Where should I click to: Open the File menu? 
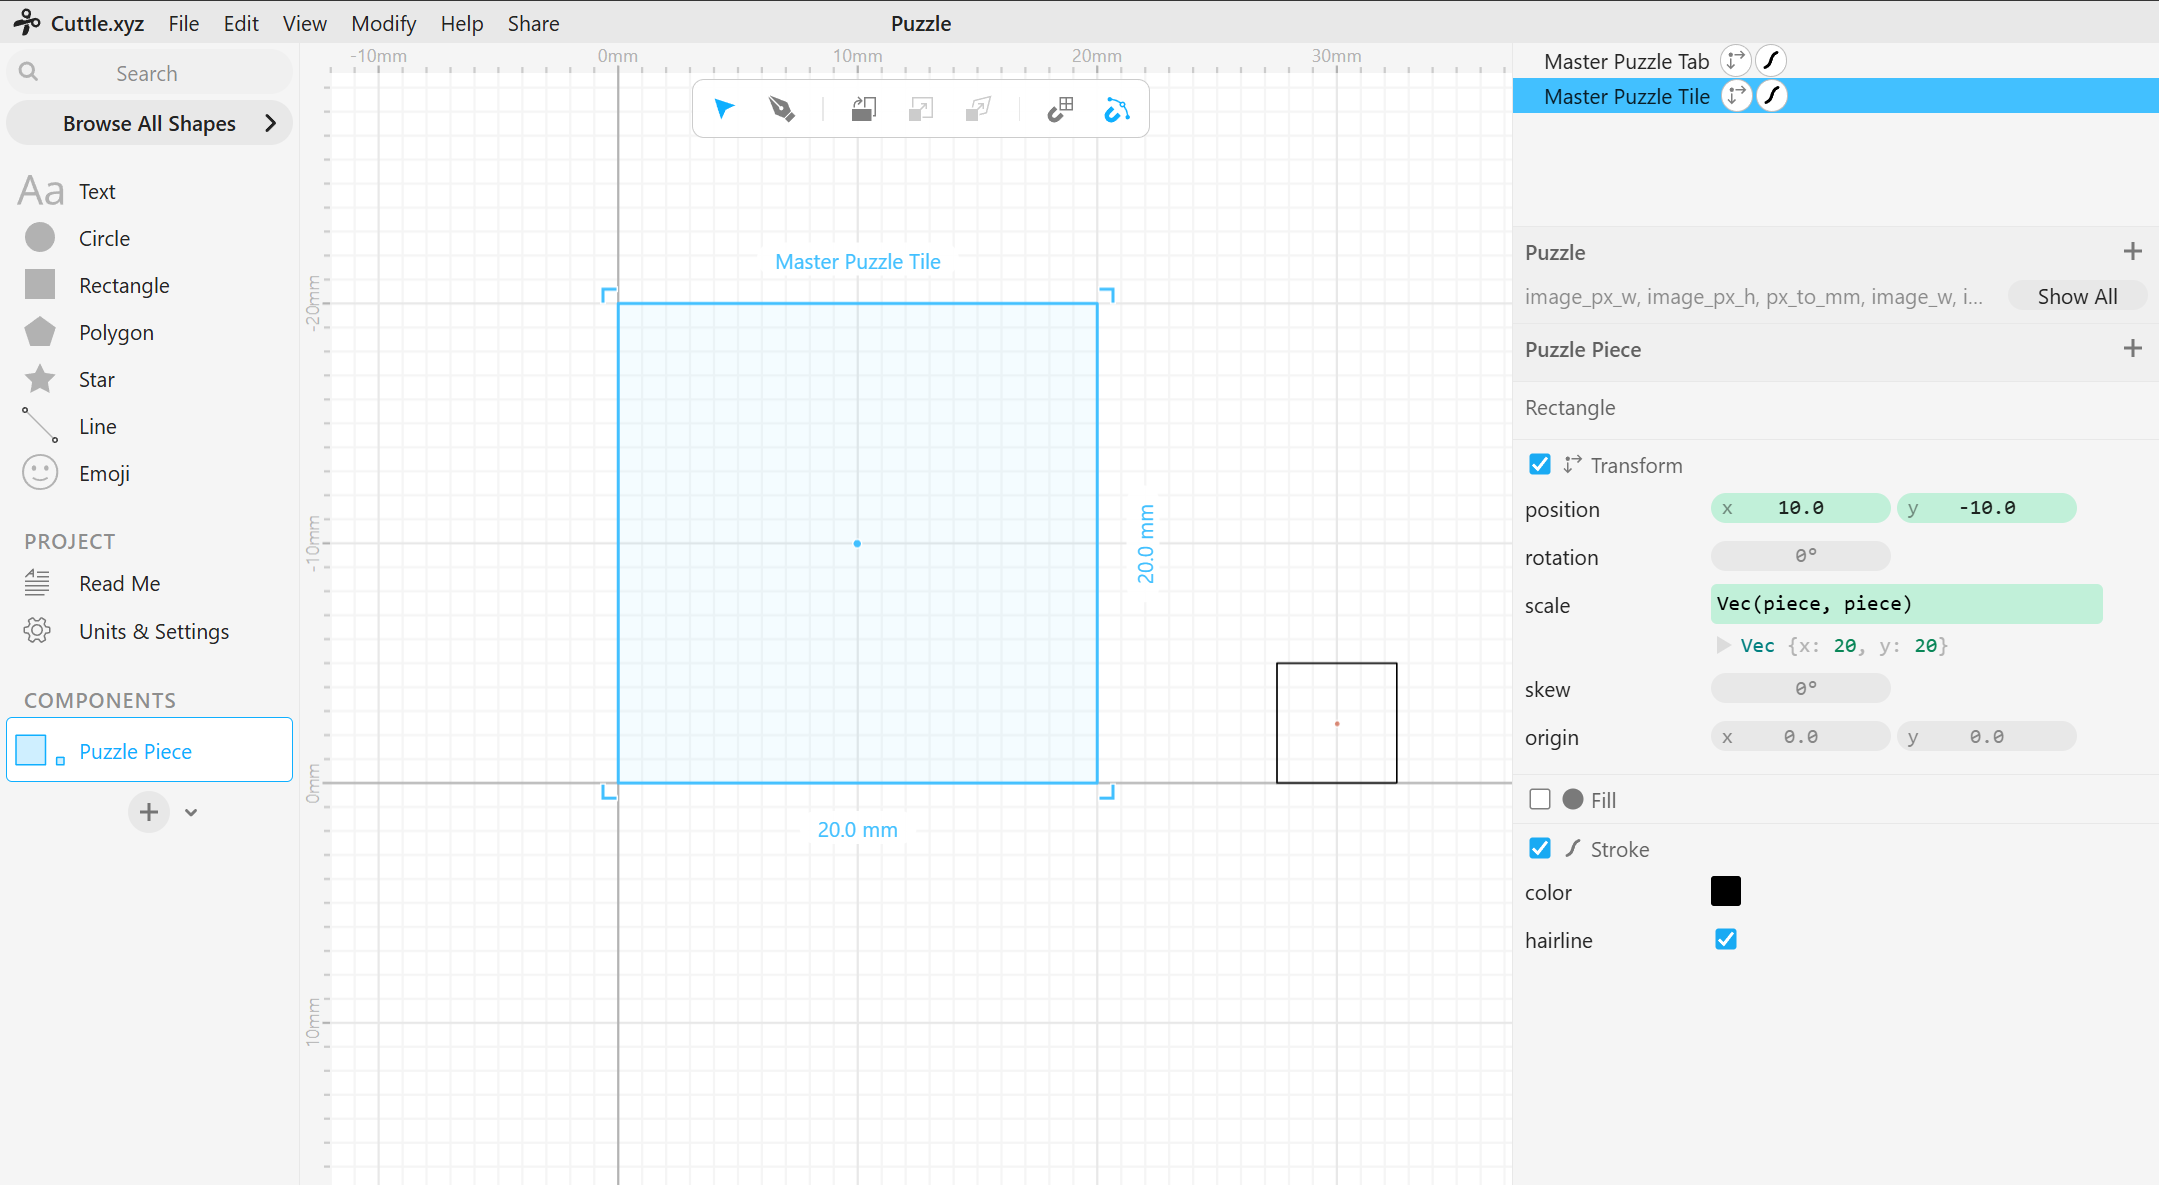184,23
